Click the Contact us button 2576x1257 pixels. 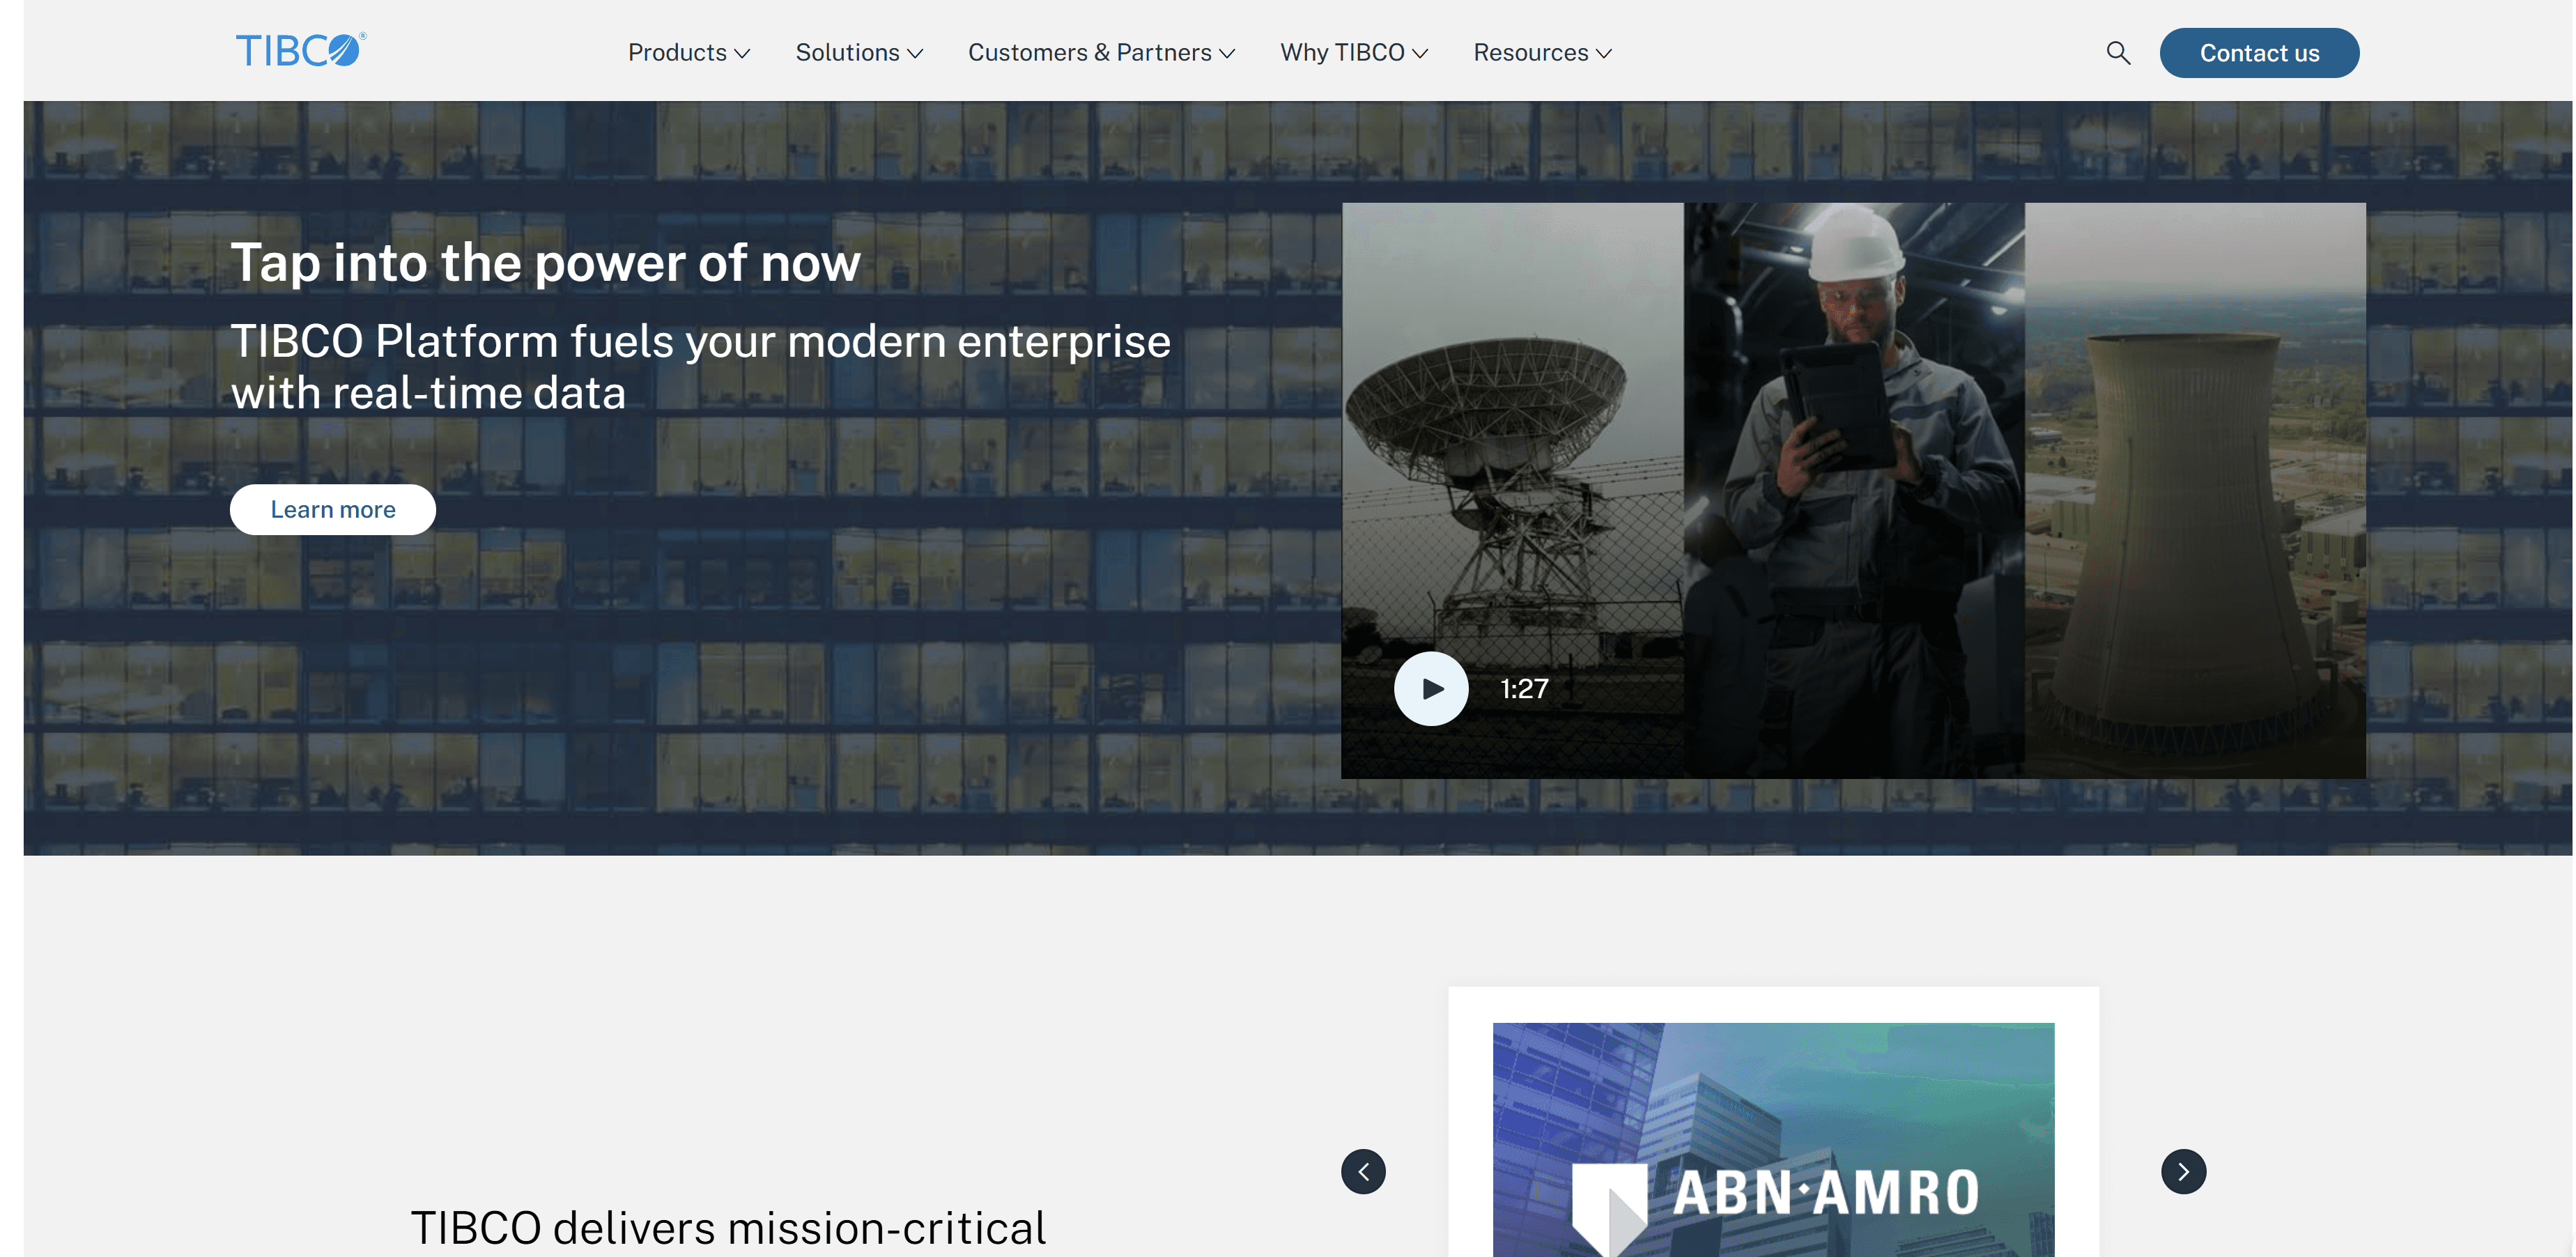[2259, 53]
